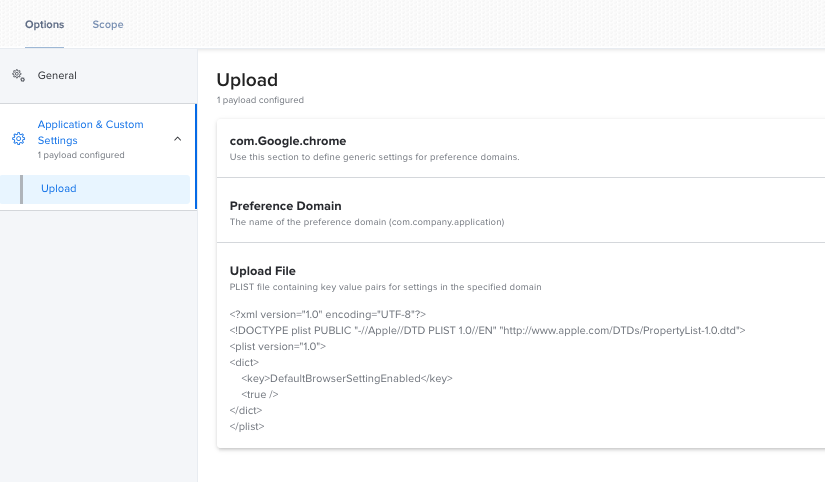Collapse the Application & Custom Settings chevron
825x482 pixels.
pos(178,139)
